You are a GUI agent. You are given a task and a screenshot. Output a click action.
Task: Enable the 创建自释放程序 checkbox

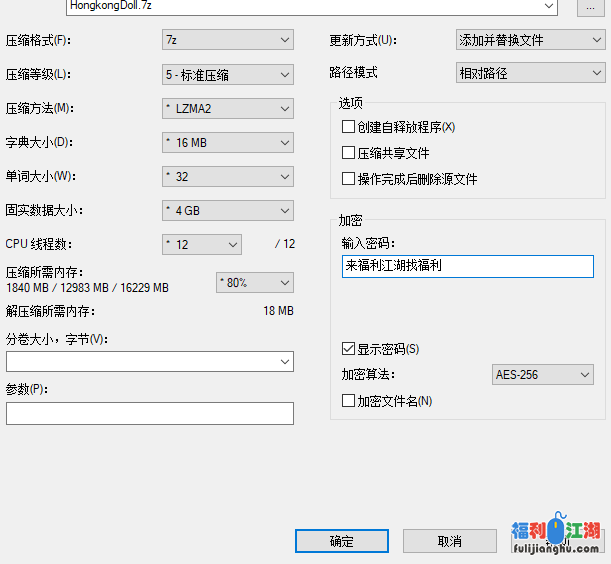pyautogui.click(x=349, y=128)
